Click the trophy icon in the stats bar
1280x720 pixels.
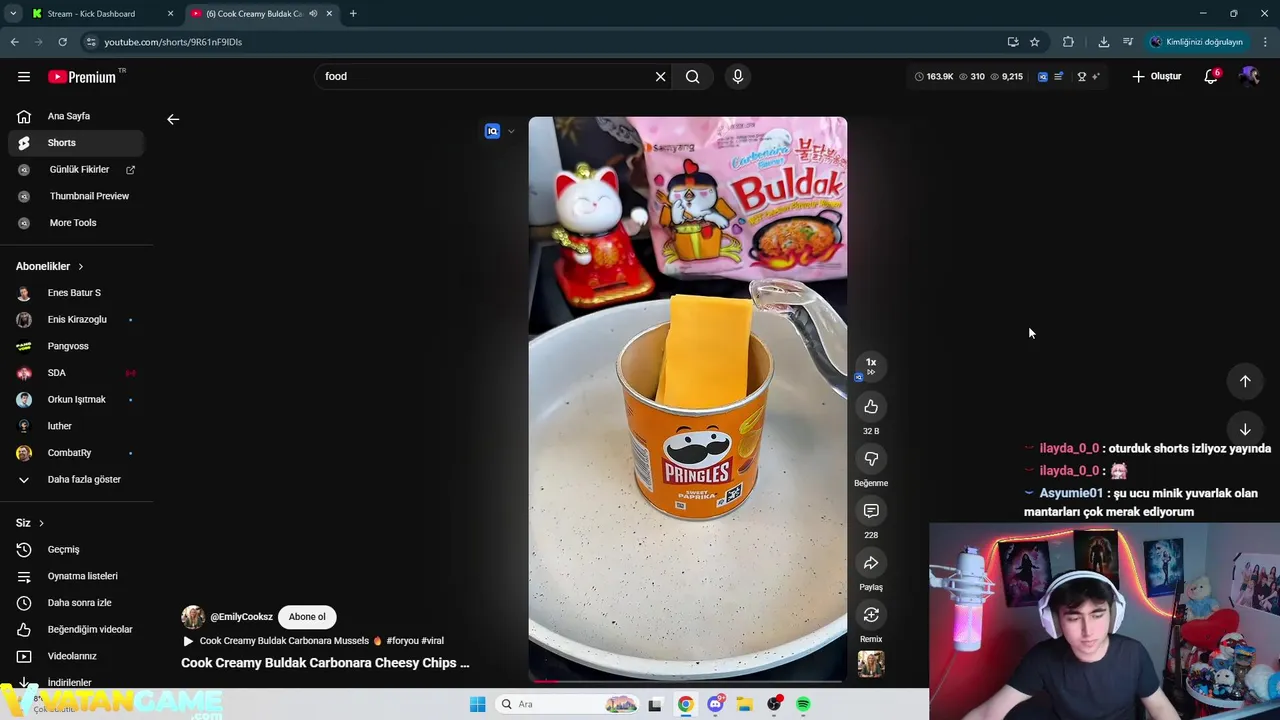1081,77
